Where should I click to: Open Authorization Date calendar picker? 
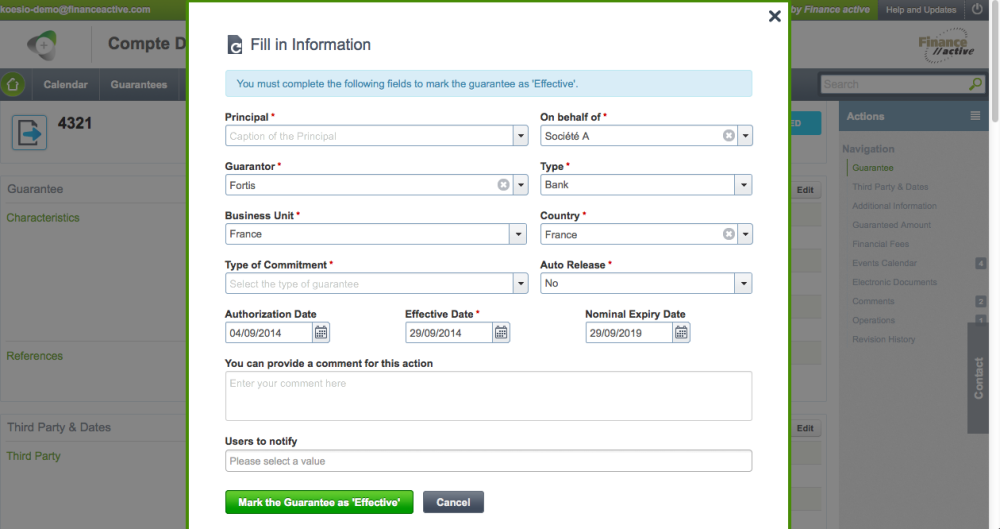[321, 332]
